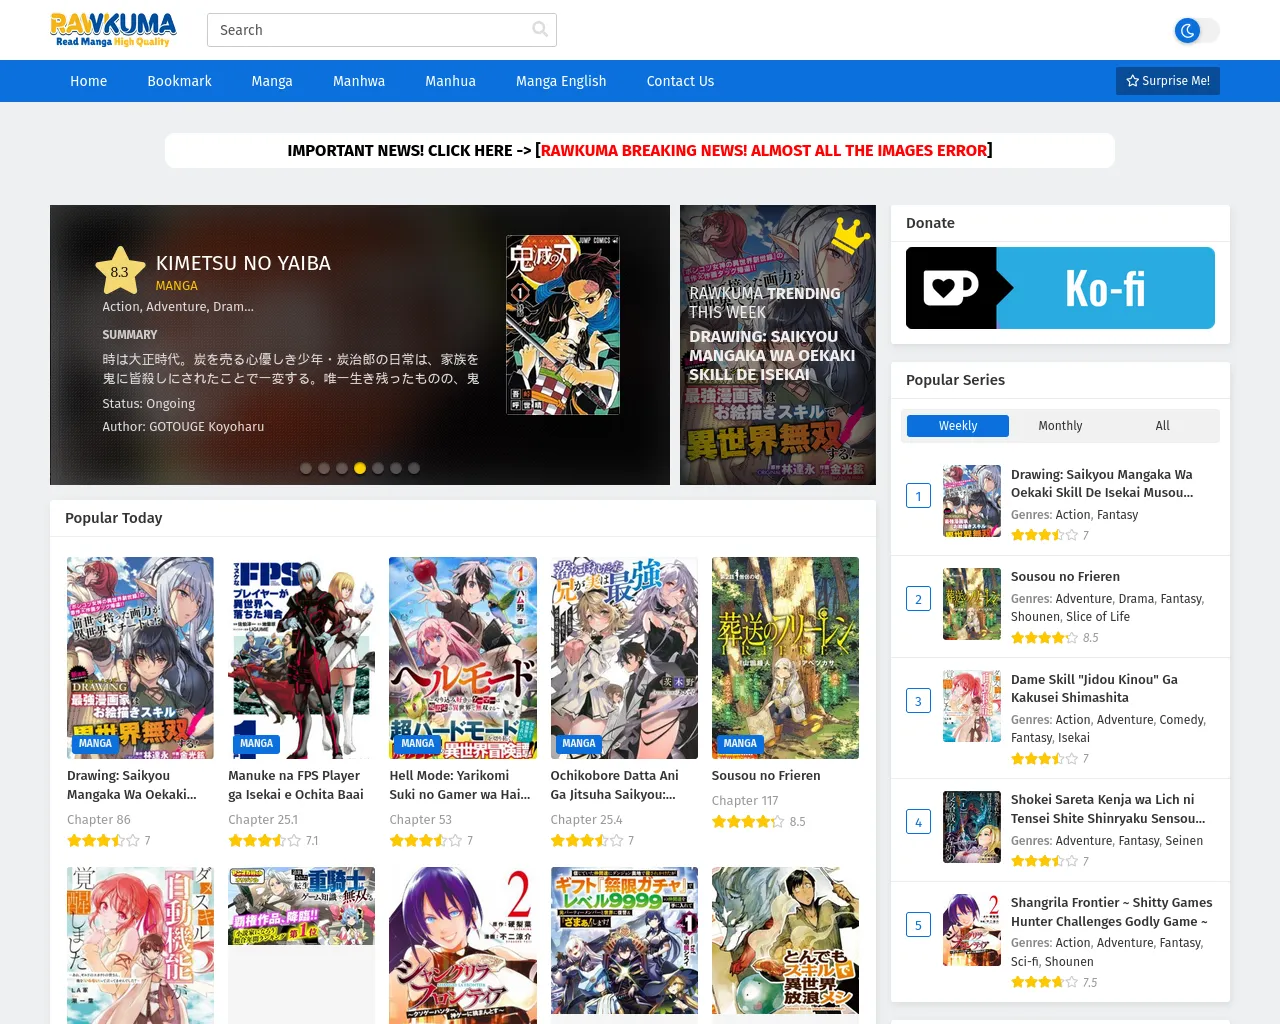
Task: Open Chapter 25.4 of Ochikobore Datta Ani
Action: (587, 820)
